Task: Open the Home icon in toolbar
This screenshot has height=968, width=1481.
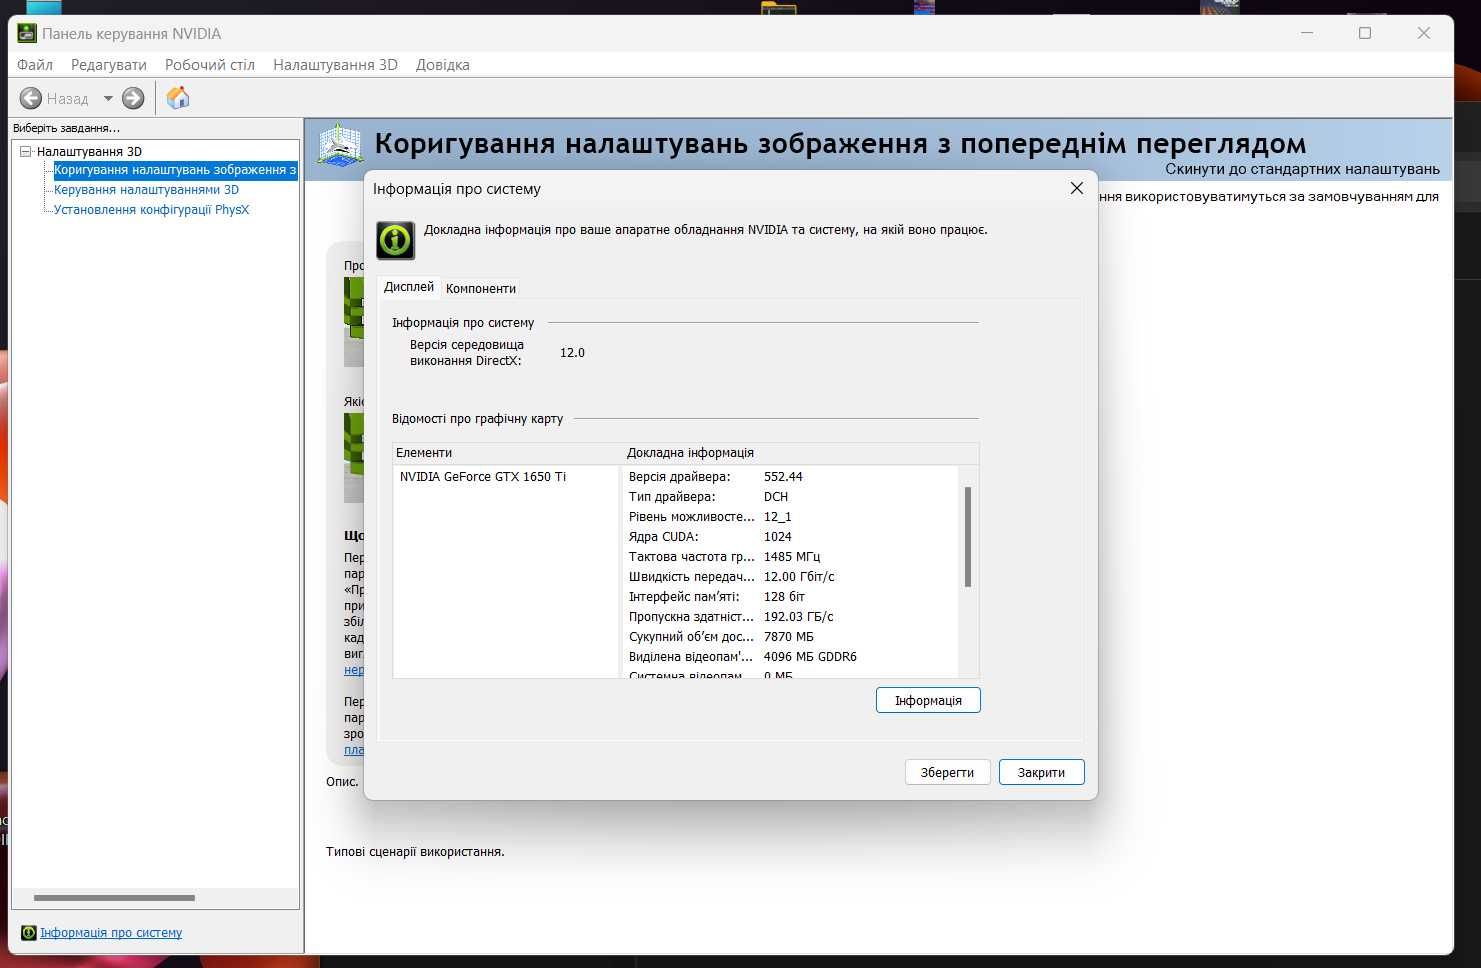Action: [x=178, y=98]
